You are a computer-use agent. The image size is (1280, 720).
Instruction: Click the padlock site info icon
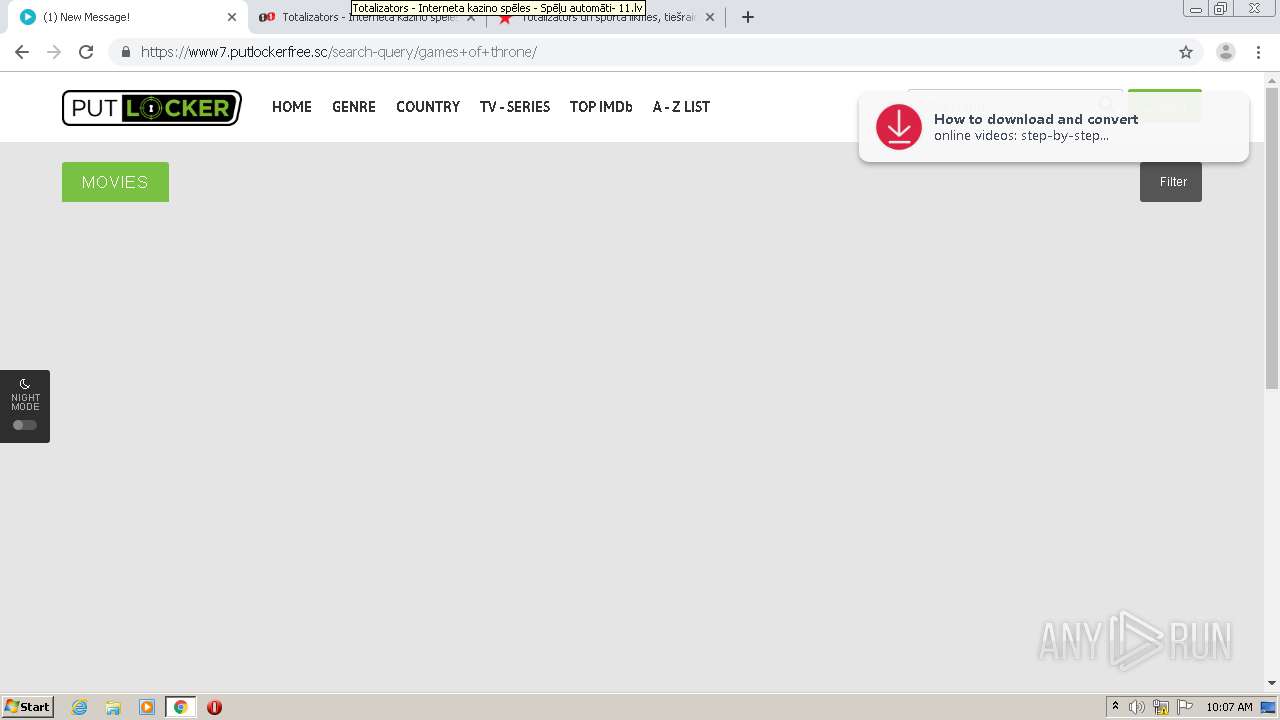(x=125, y=52)
